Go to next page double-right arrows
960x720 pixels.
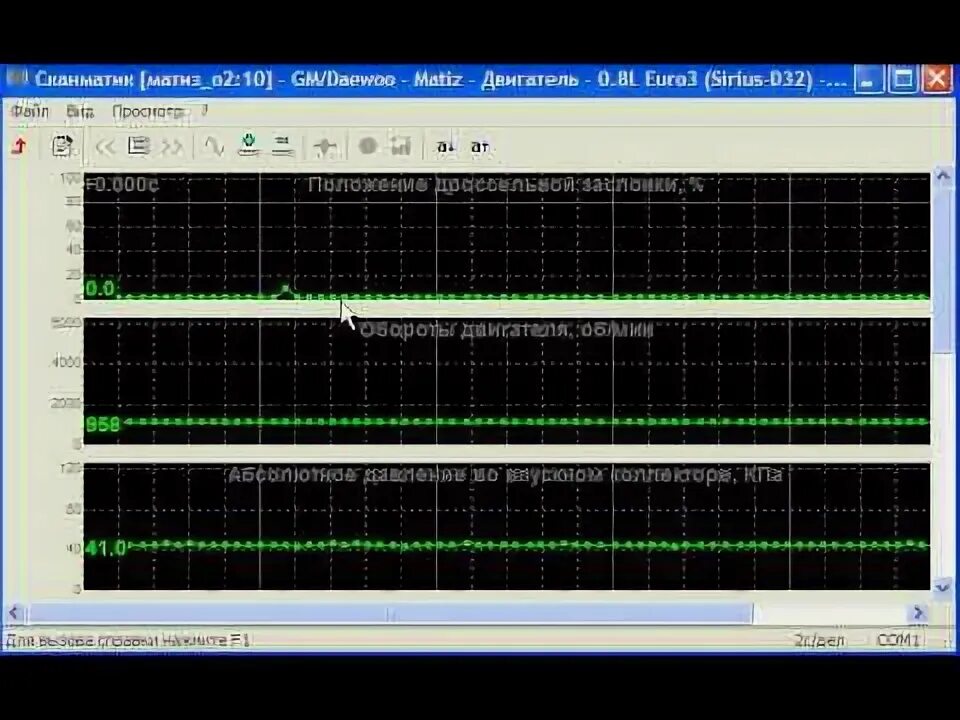[172, 147]
